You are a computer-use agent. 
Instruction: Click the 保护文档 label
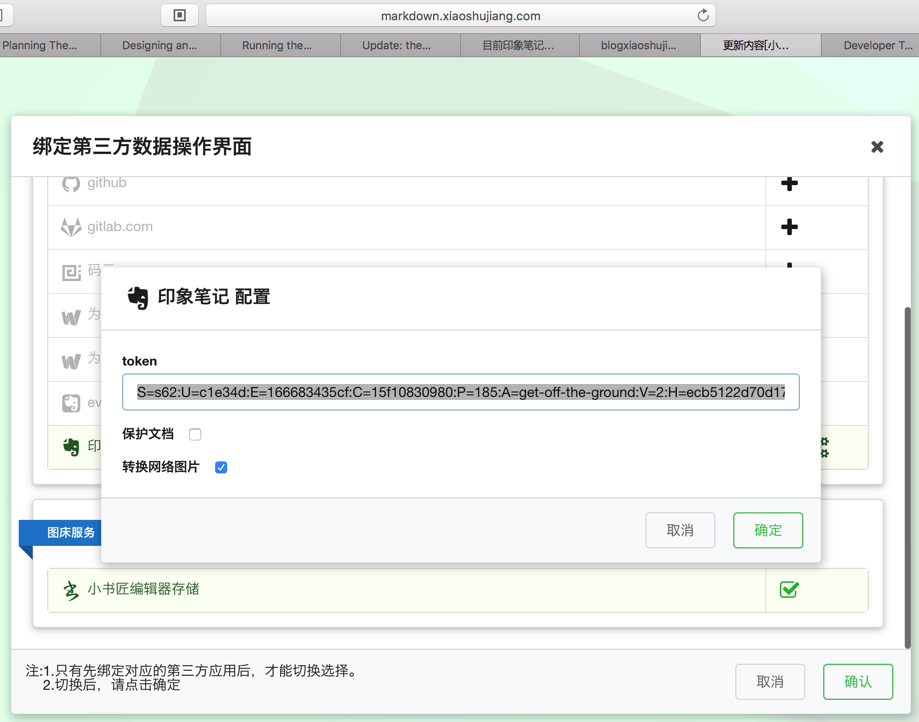148,434
